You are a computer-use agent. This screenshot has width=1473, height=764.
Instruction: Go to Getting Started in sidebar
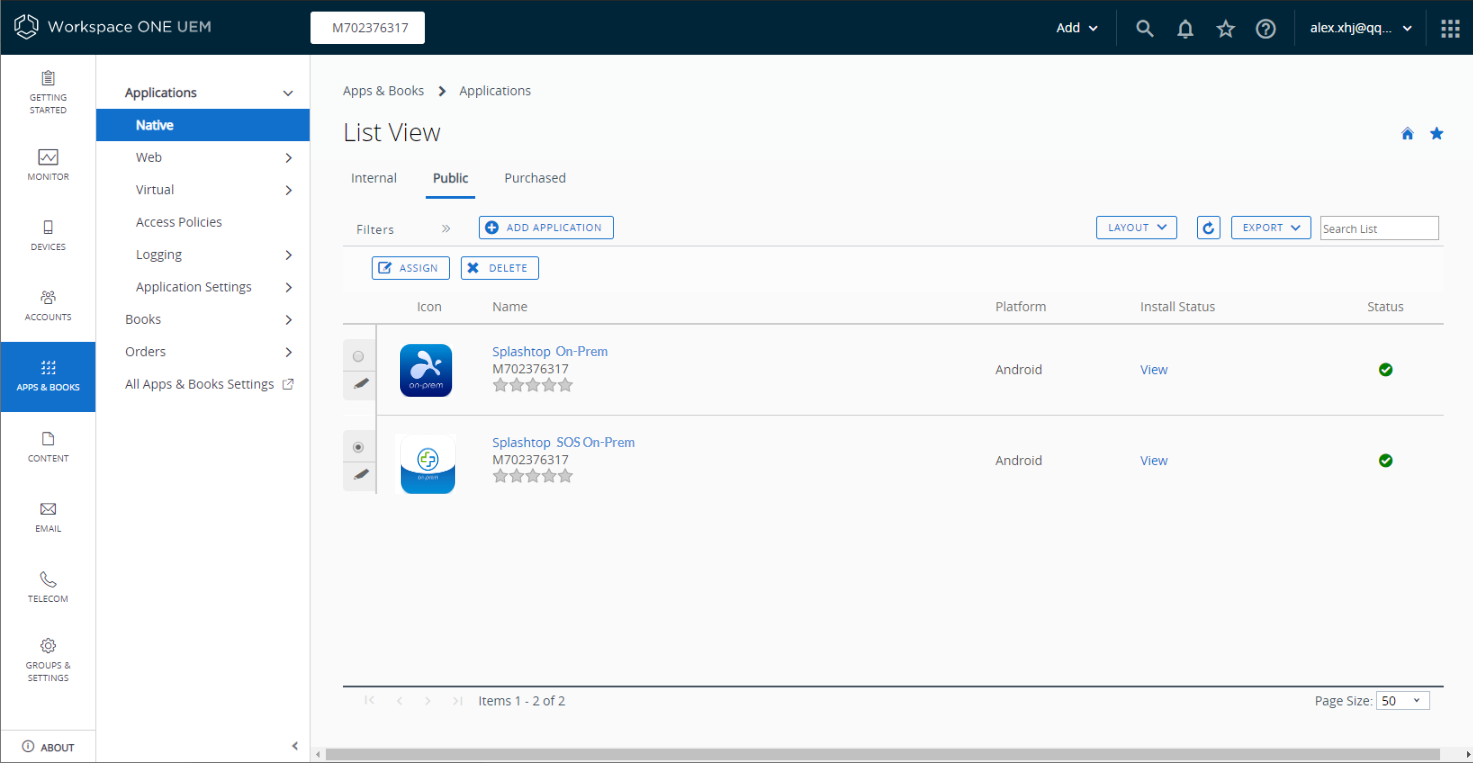pyautogui.click(x=48, y=91)
